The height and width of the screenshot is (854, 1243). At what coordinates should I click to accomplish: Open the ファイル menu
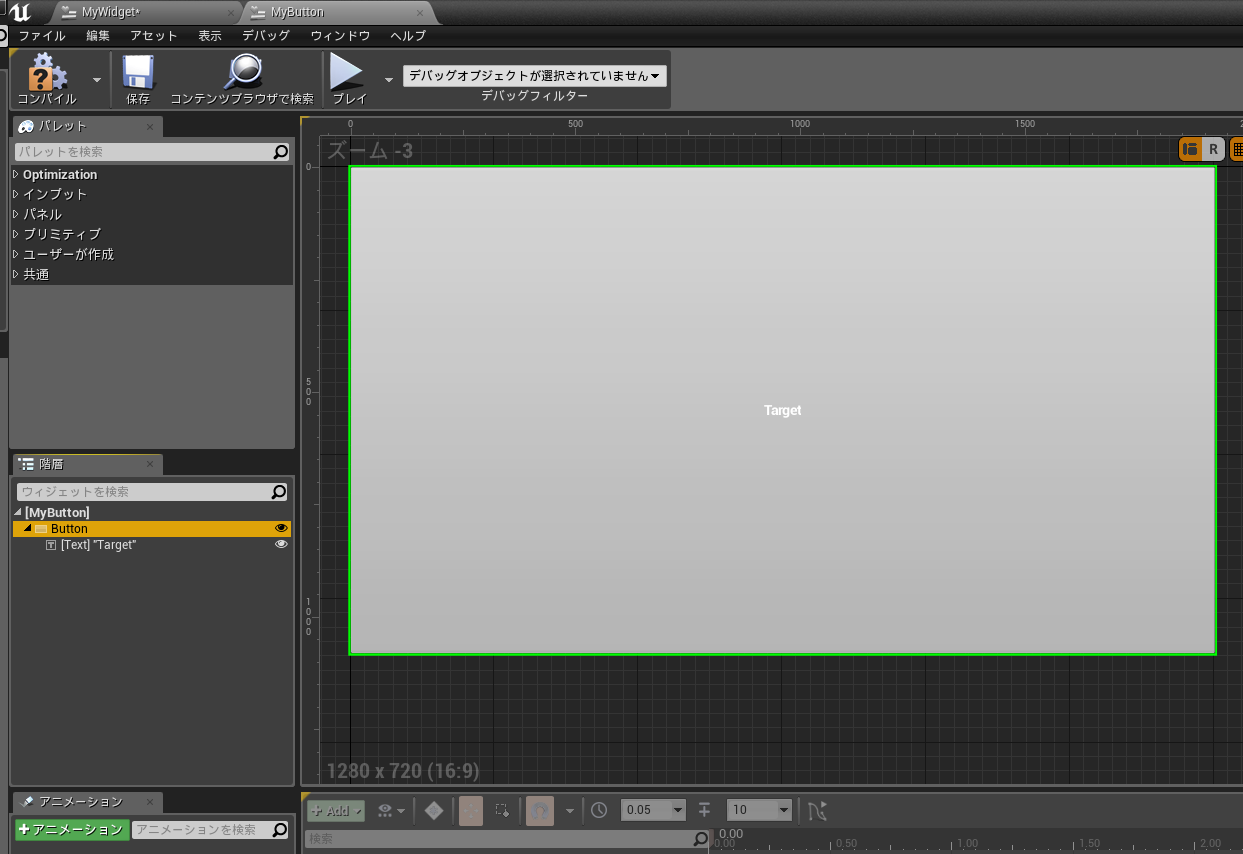pos(42,36)
